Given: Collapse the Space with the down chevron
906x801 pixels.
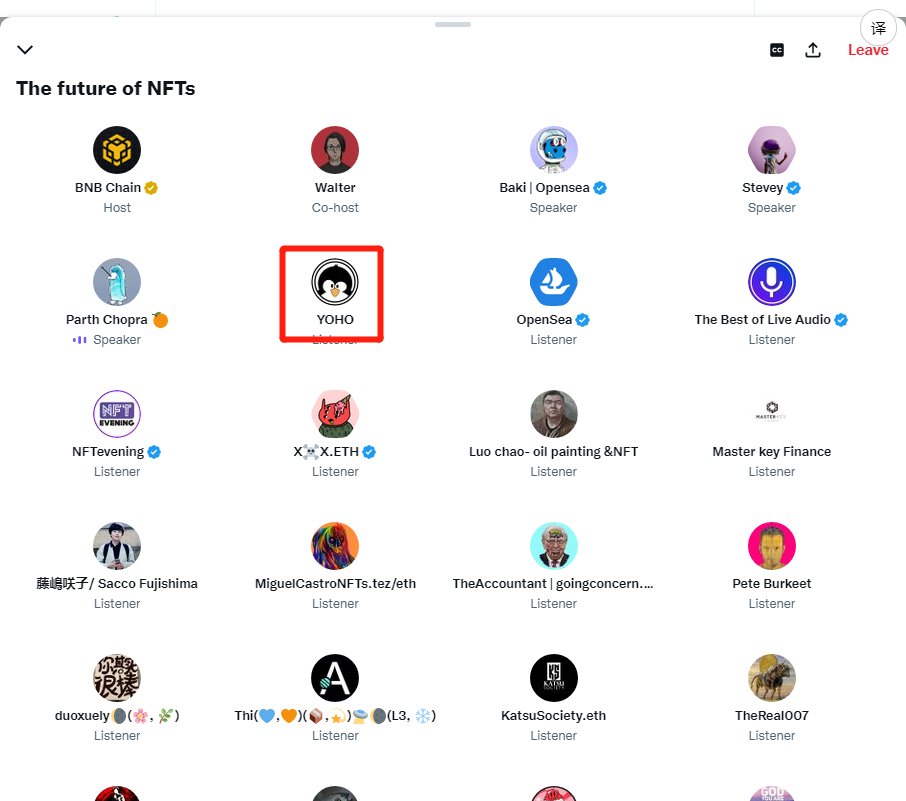Looking at the screenshot, I should (x=25, y=50).
